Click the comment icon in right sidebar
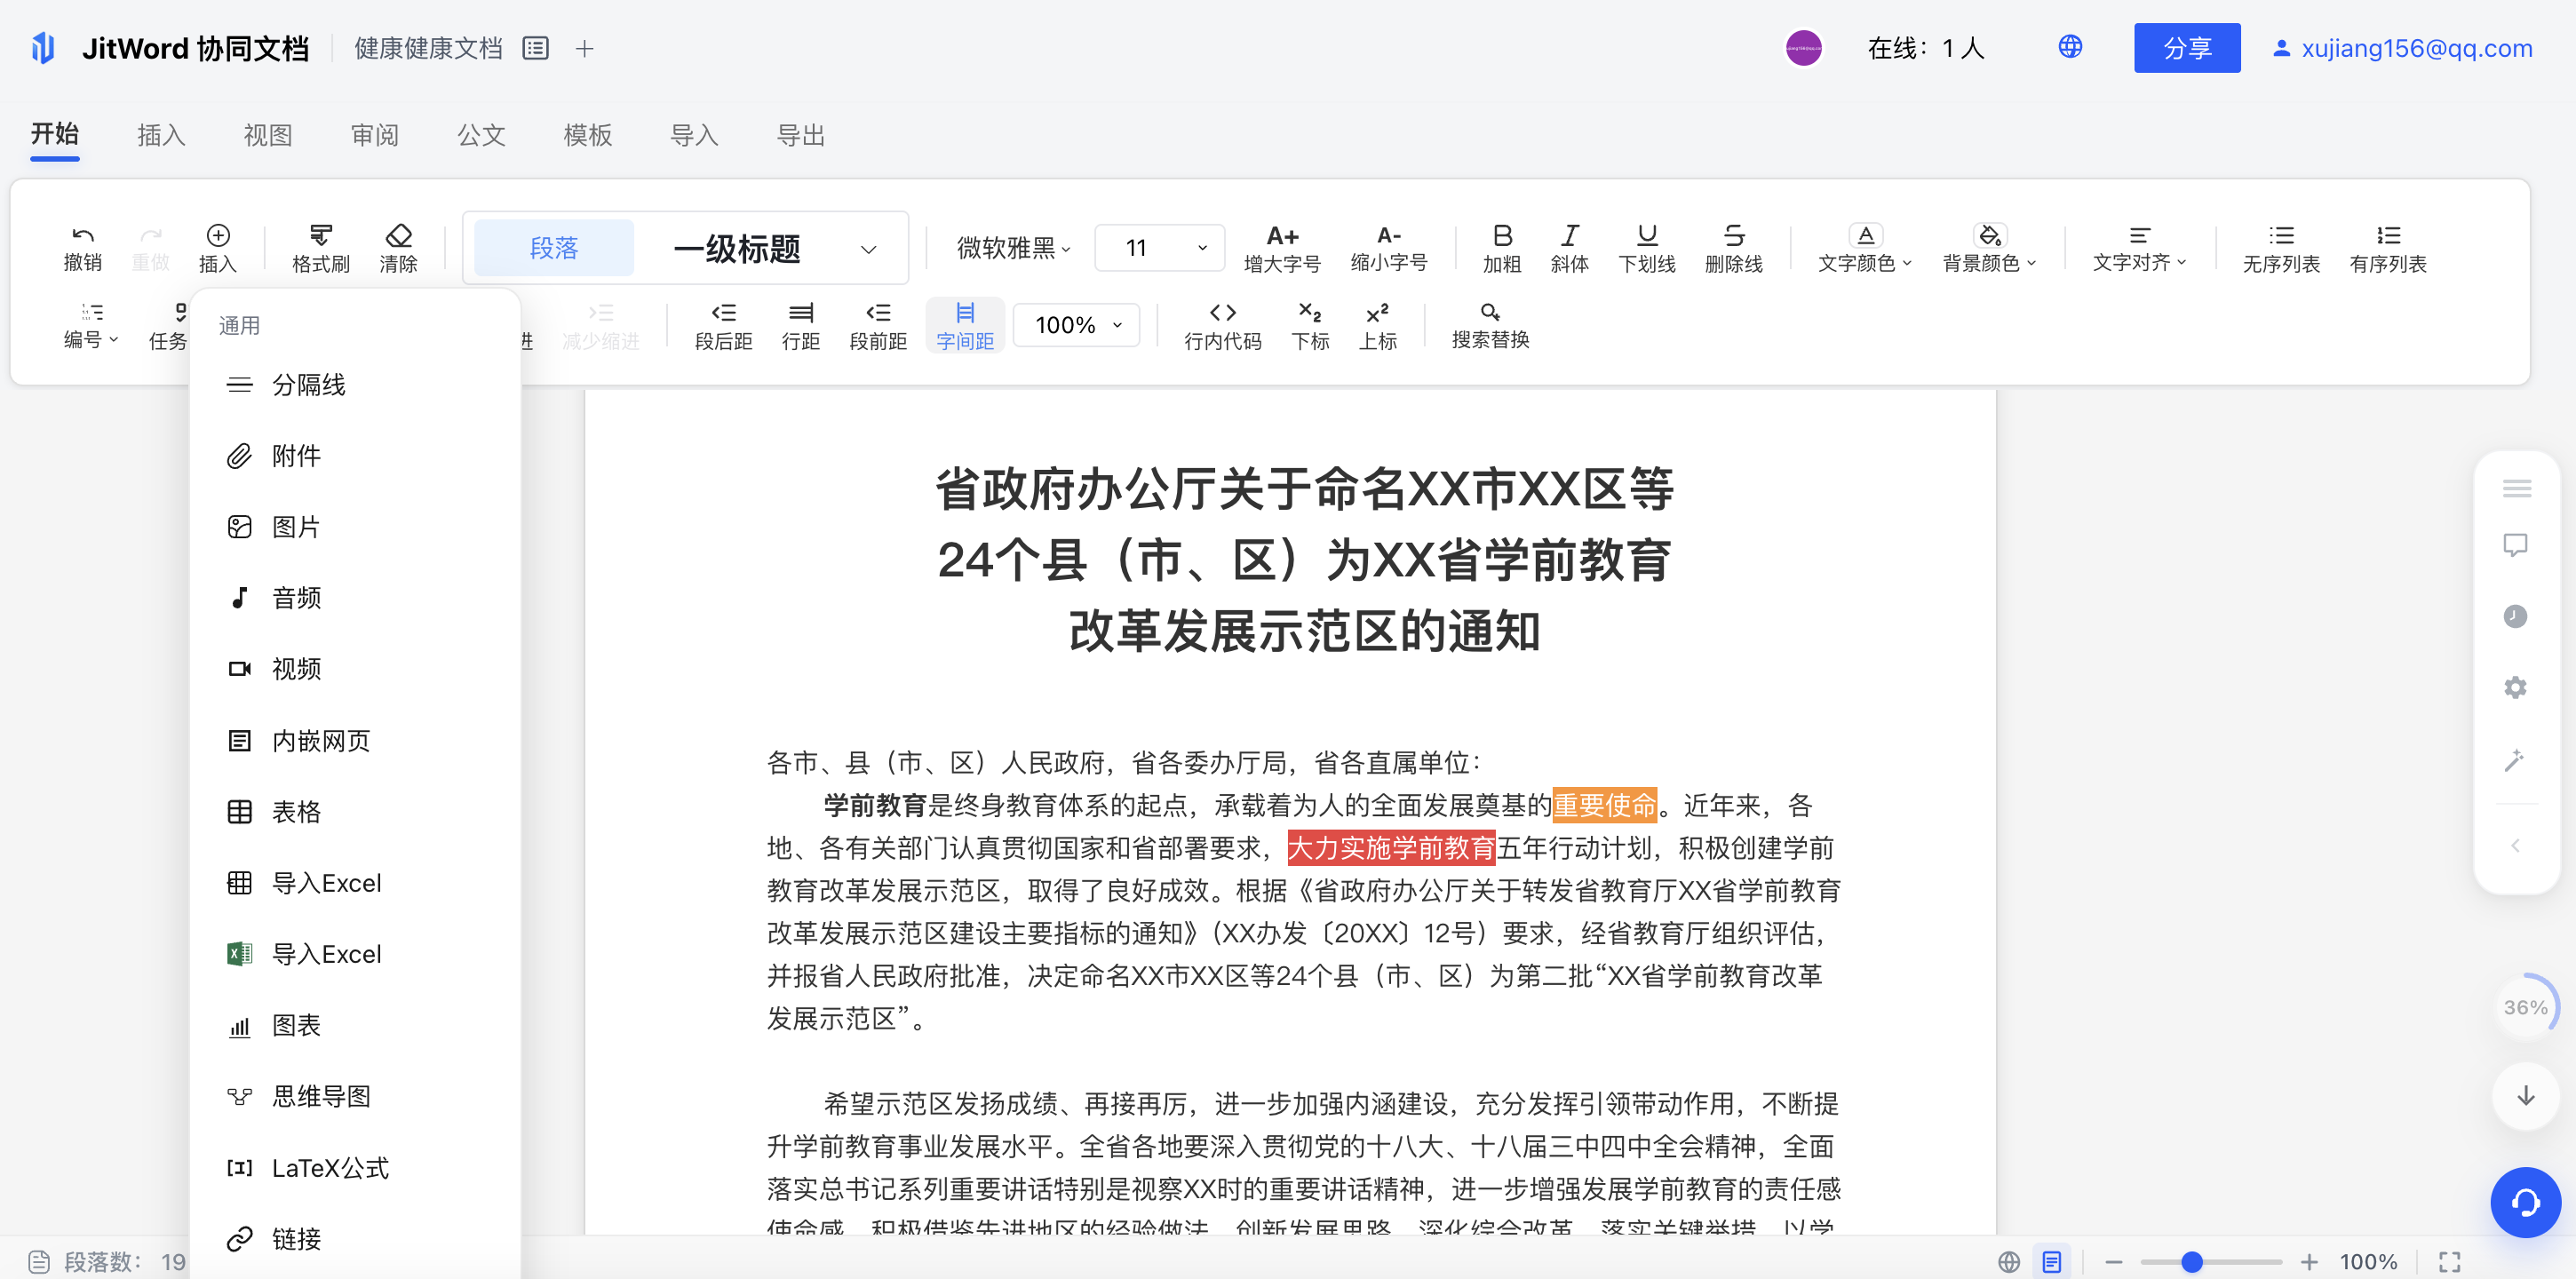The width and height of the screenshot is (2576, 1279). pos(2515,545)
